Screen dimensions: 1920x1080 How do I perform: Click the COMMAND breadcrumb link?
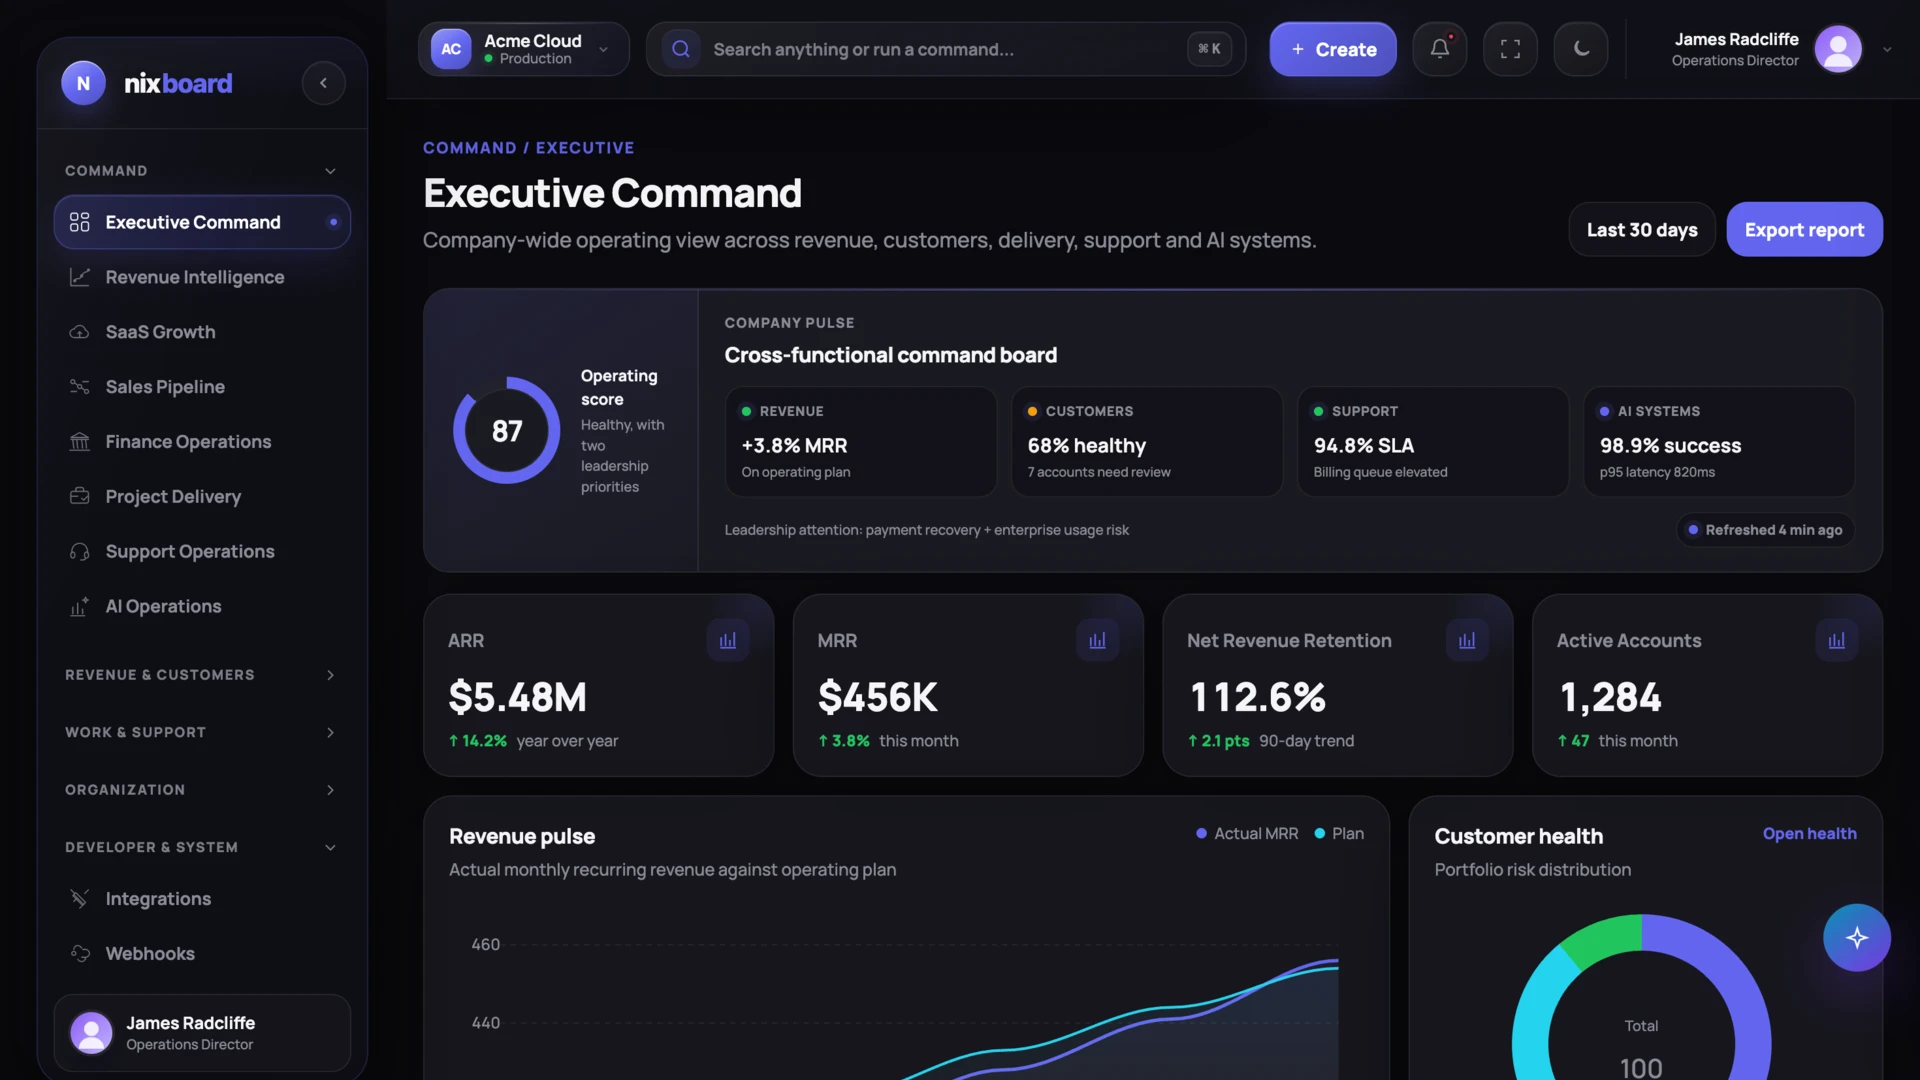coord(469,148)
